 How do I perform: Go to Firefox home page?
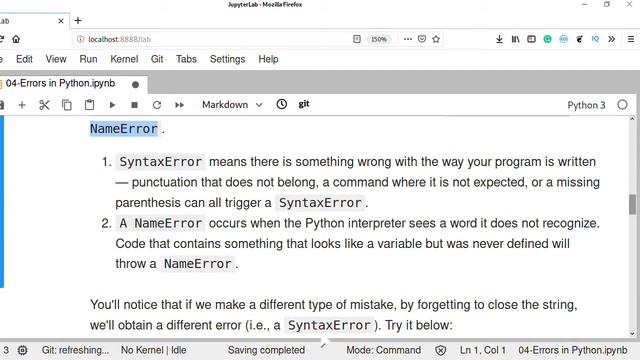coord(16,39)
